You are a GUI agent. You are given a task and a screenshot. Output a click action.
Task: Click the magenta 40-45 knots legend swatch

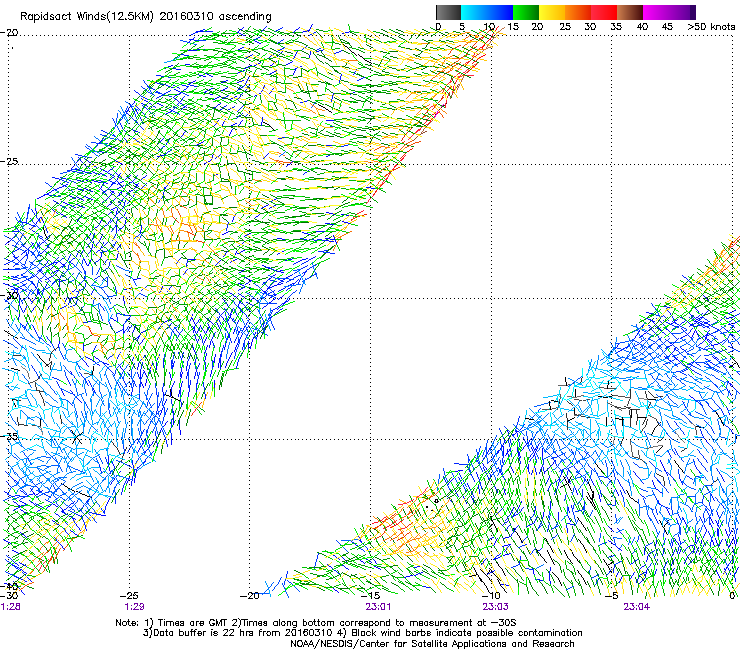coord(656,12)
